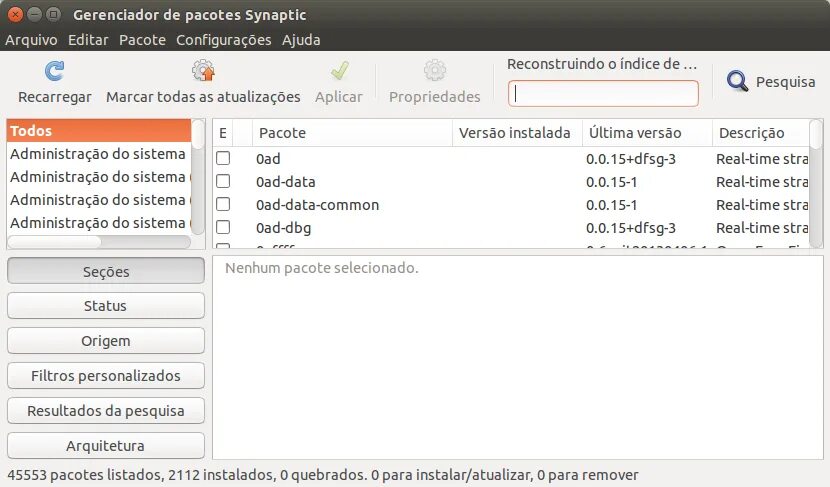830x487 pixels.
Task: Click version 0.0.15-1 of 0ad-data
Action: (611, 182)
